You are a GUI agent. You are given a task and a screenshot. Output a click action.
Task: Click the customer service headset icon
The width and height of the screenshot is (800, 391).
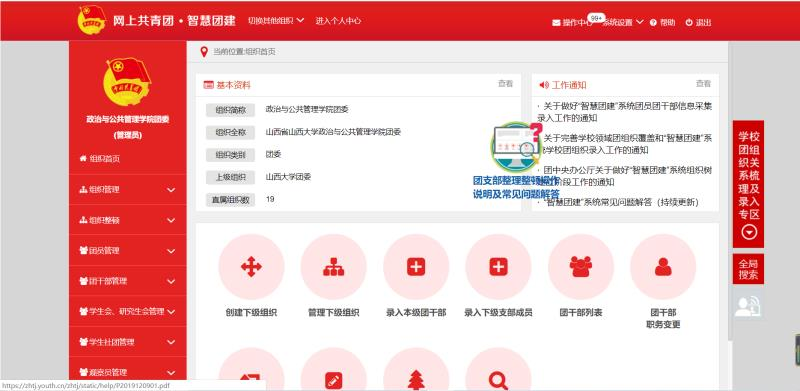748,307
